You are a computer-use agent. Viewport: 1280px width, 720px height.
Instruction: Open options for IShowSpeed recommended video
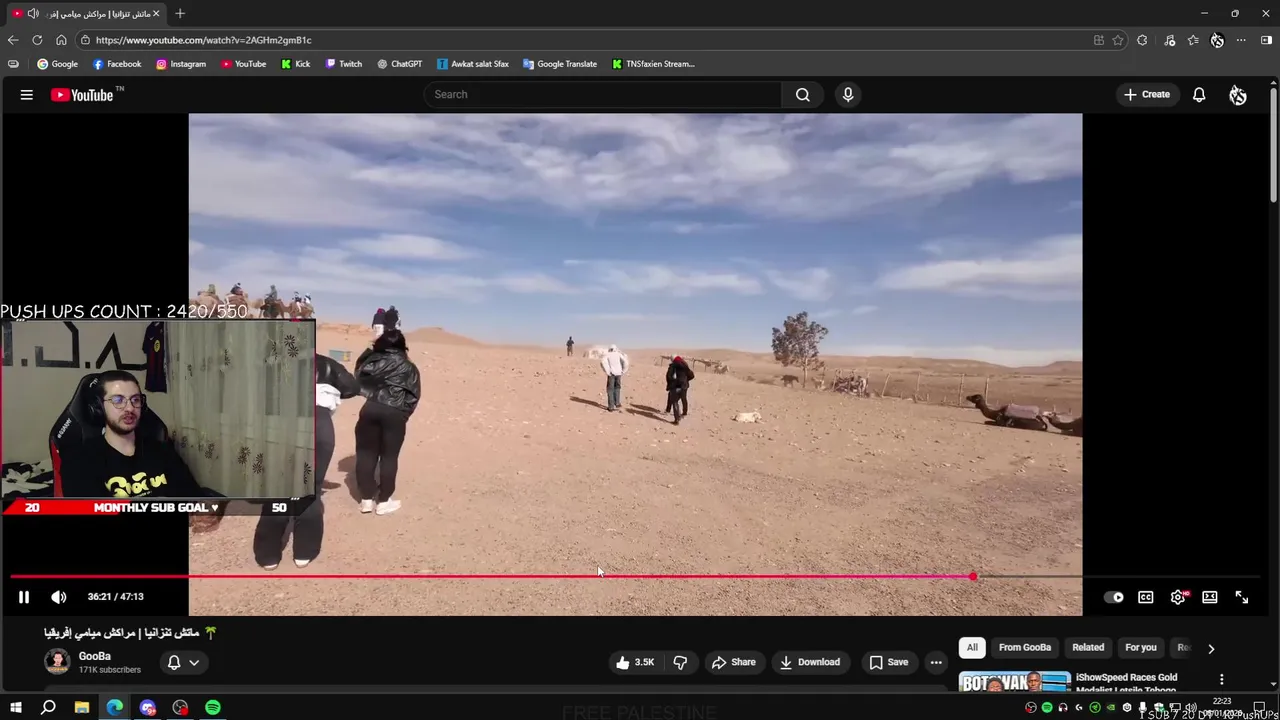click(x=1221, y=679)
